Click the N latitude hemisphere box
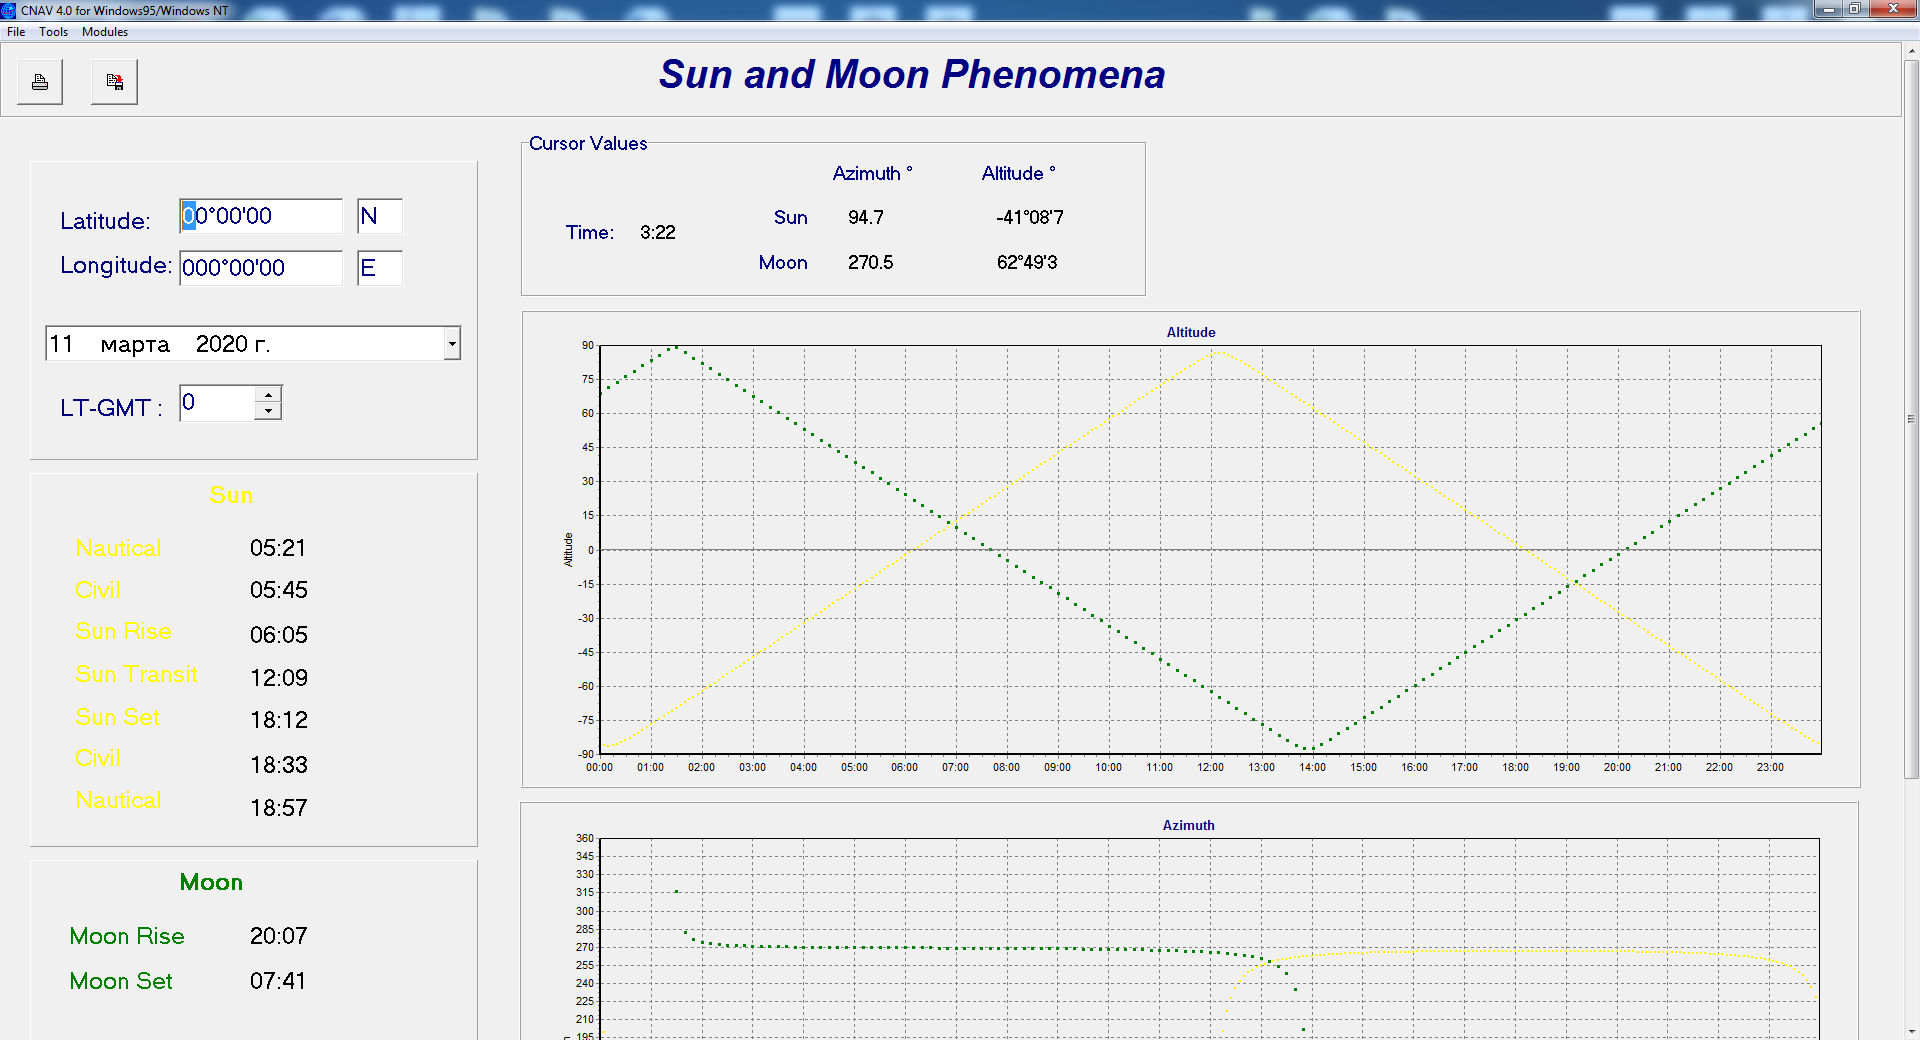The width and height of the screenshot is (1920, 1040). coord(379,216)
